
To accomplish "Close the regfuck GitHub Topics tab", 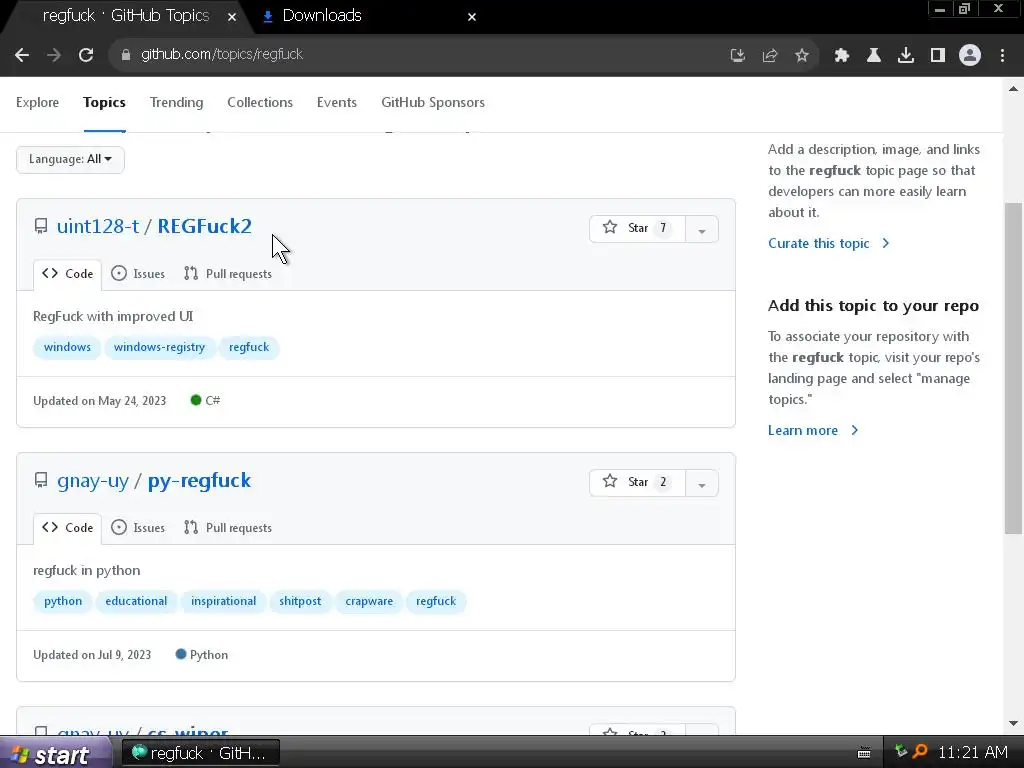I will pyautogui.click(x=232, y=17).
